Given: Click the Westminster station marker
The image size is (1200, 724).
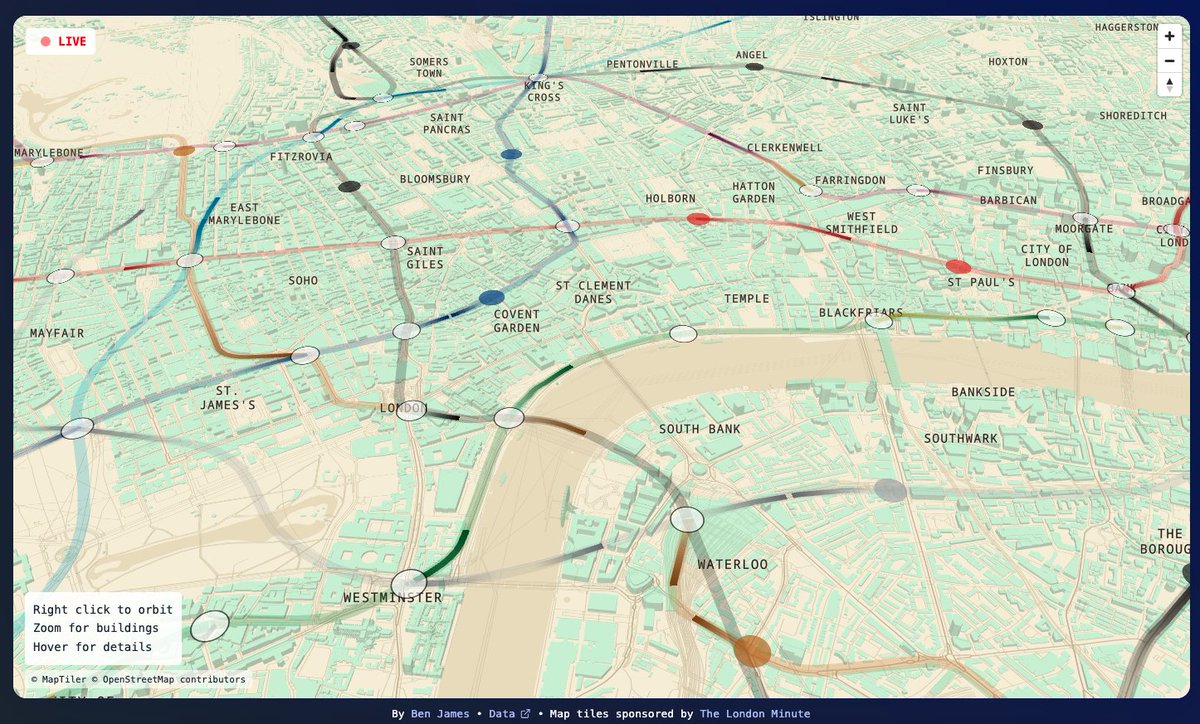Looking at the screenshot, I should click(409, 583).
